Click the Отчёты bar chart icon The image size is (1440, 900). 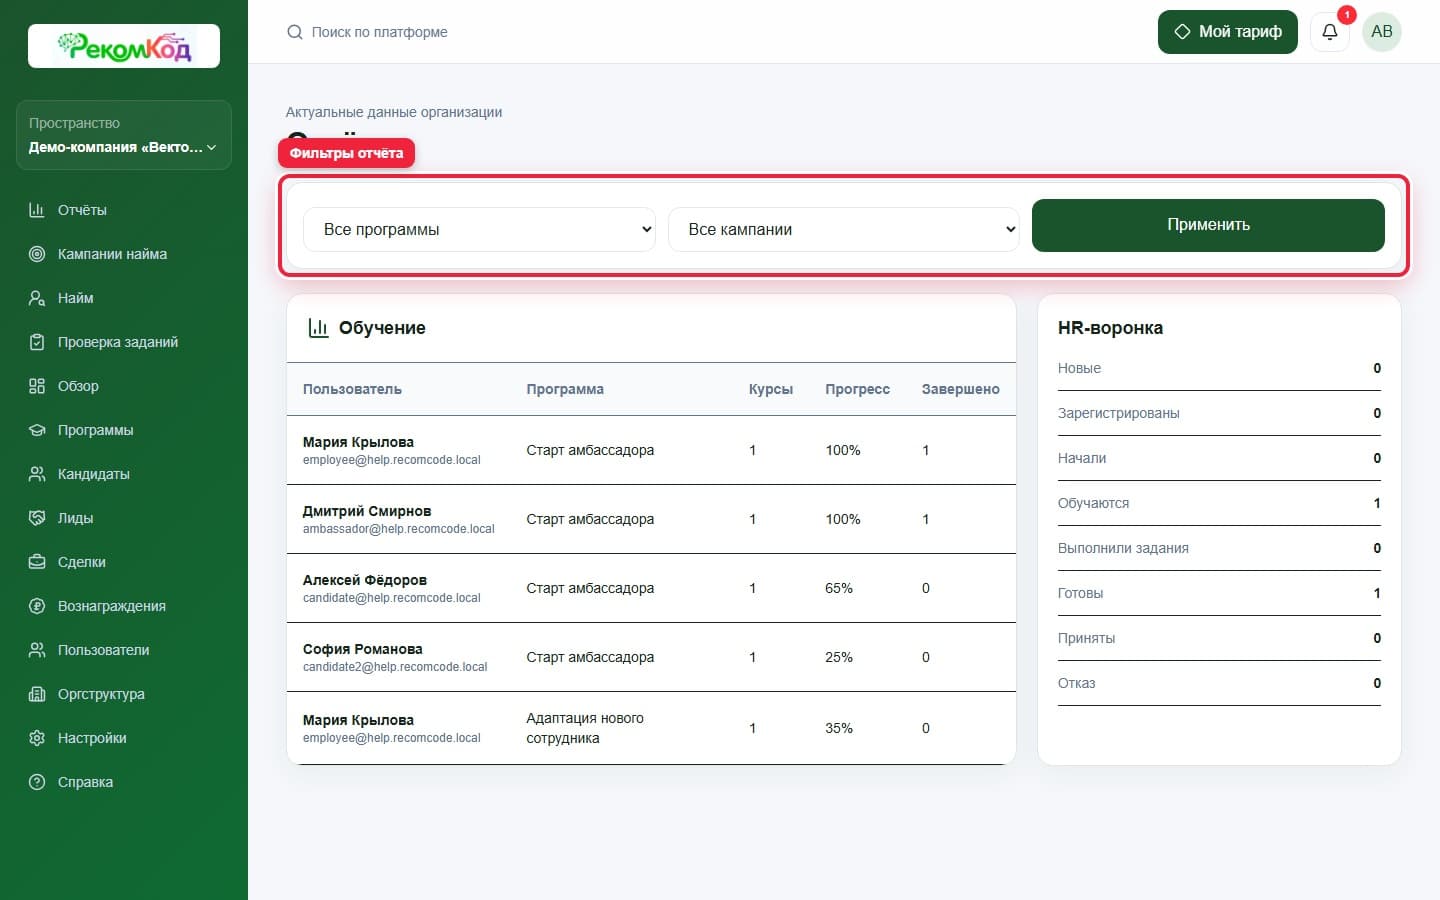pos(37,210)
